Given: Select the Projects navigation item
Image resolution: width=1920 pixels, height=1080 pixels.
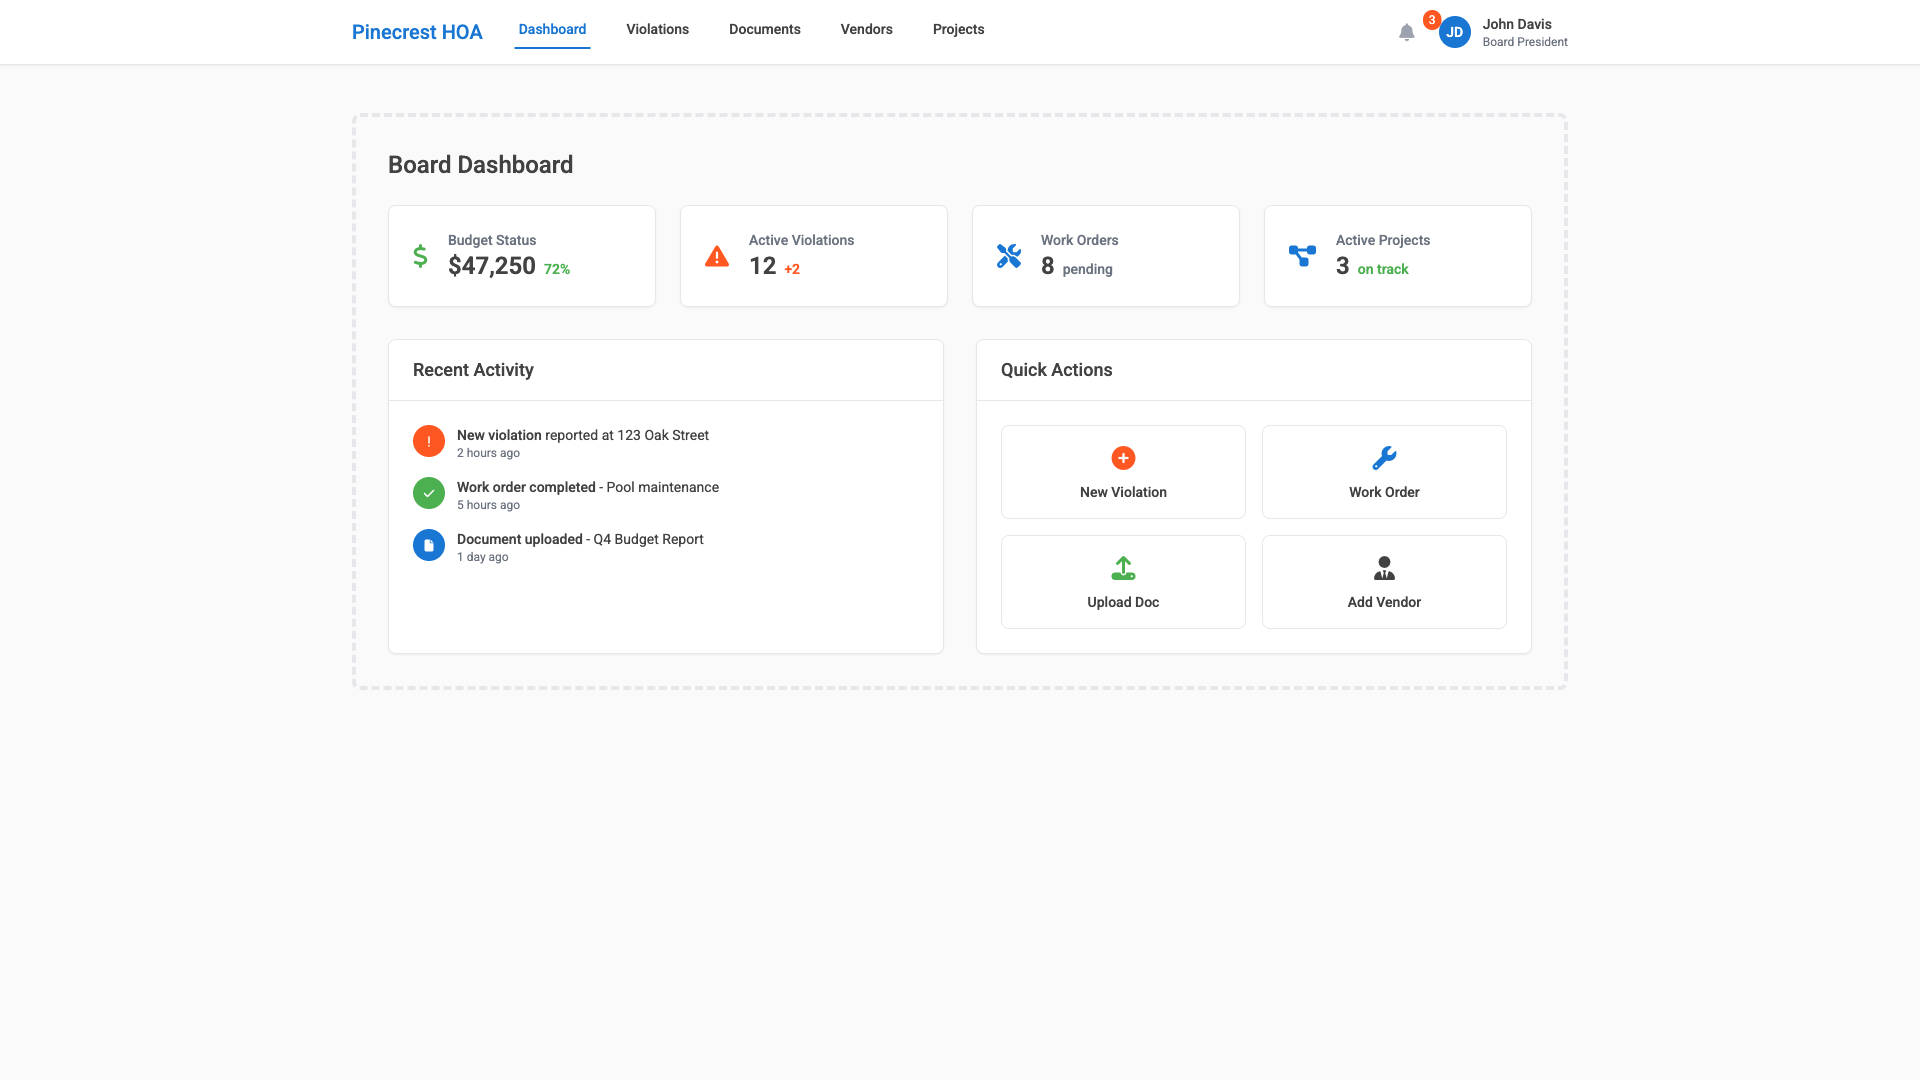Looking at the screenshot, I should pyautogui.click(x=958, y=29).
